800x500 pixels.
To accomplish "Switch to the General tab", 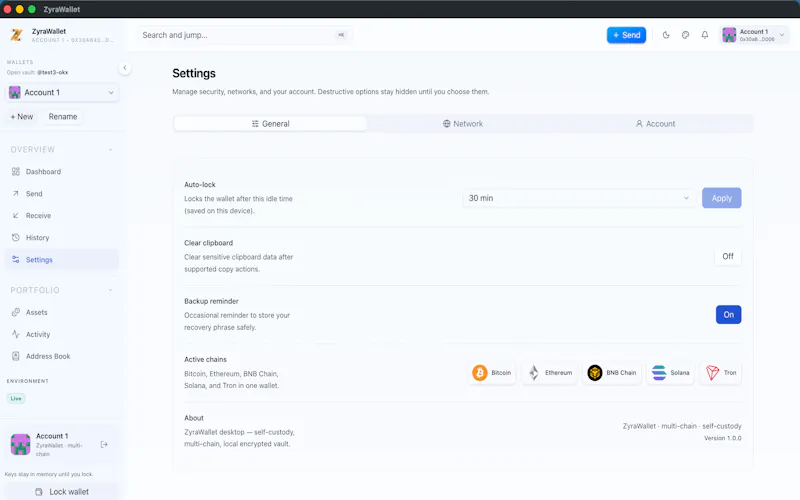I will [270, 123].
